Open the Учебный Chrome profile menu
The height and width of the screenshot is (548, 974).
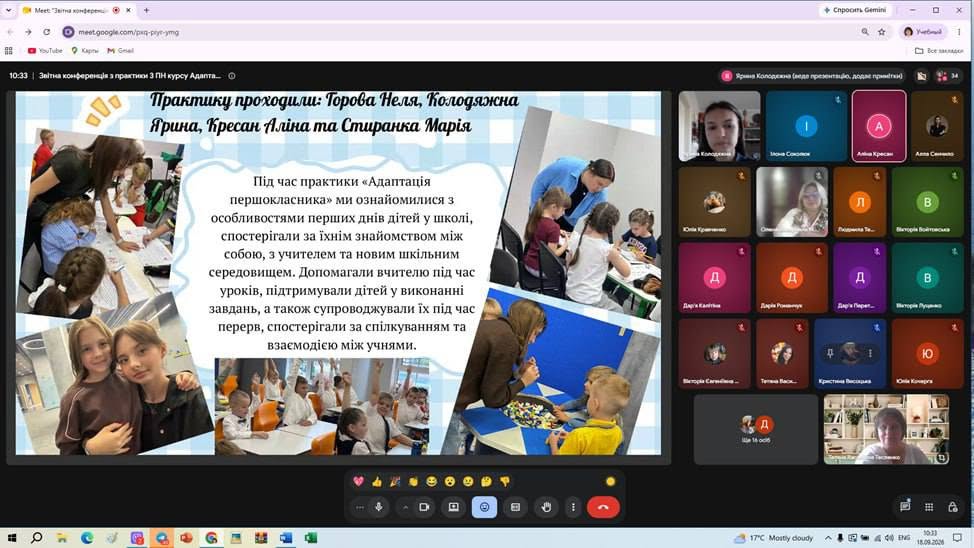tap(922, 32)
